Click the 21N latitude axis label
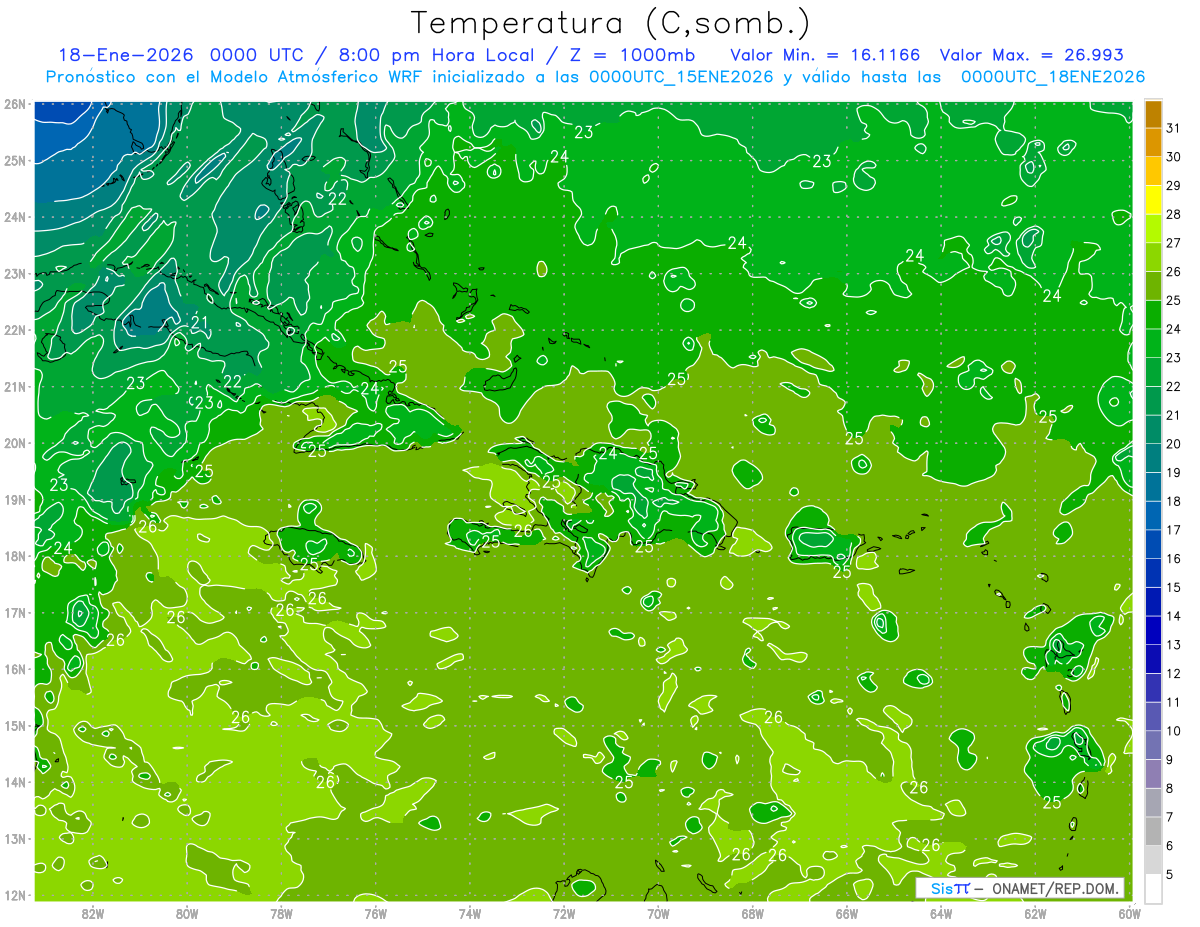 point(14,387)
